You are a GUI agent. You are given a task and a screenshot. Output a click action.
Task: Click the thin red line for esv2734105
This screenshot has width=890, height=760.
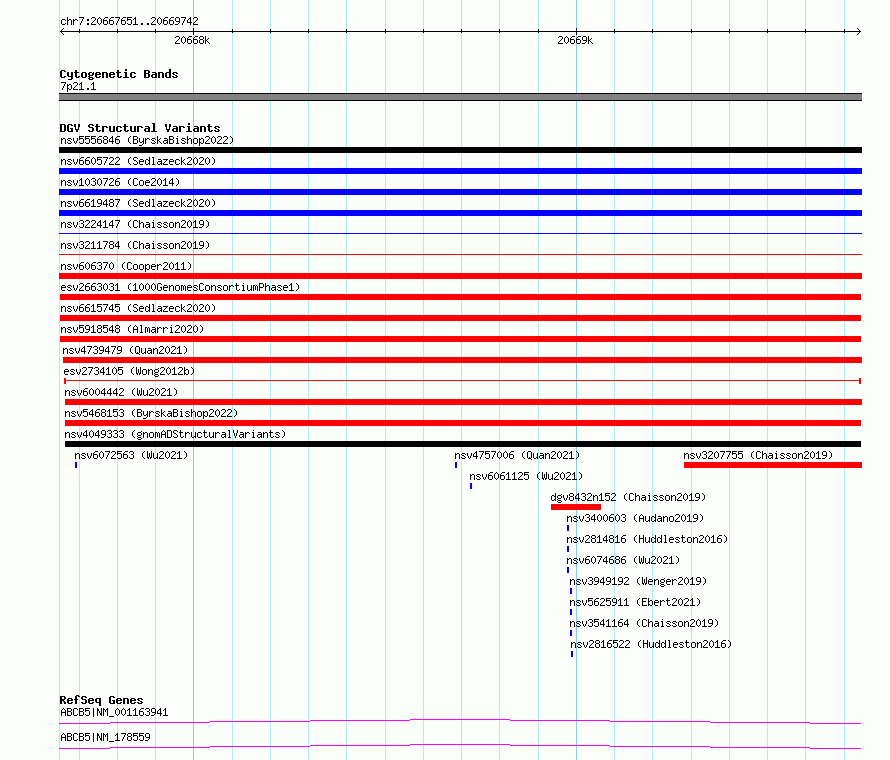point(463,381)
